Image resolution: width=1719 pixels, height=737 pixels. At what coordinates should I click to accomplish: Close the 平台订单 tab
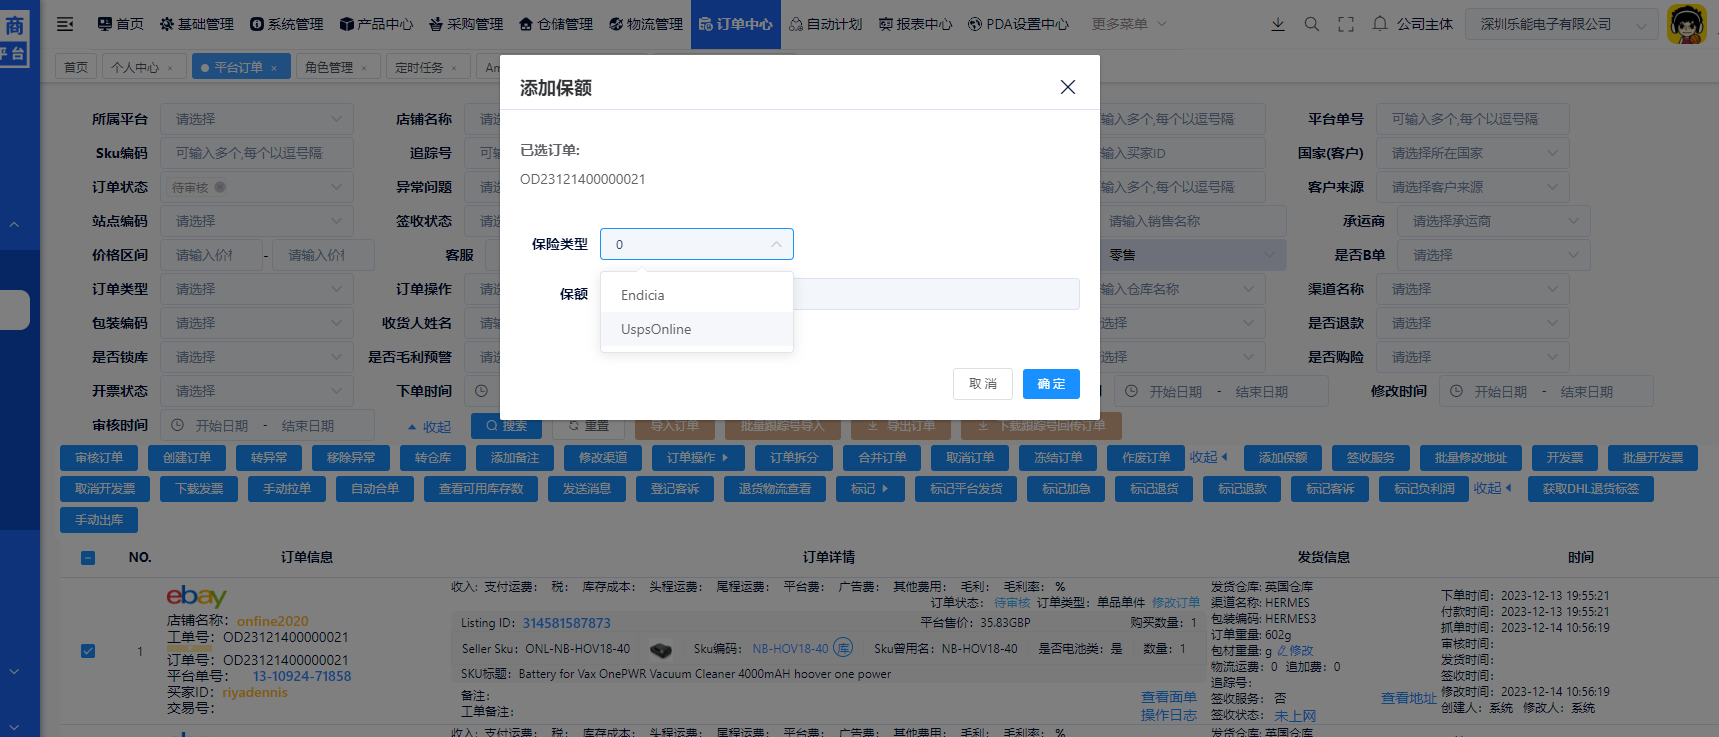point(274,68)
